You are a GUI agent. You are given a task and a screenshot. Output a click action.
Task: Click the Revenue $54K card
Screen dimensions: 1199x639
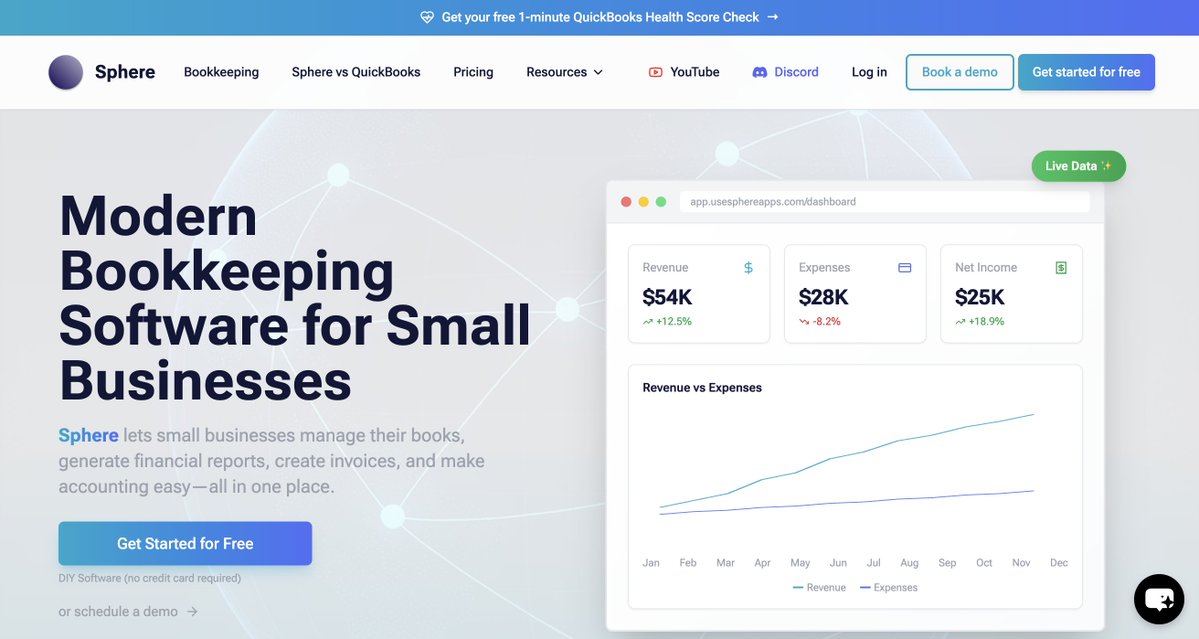coord(699,294)
